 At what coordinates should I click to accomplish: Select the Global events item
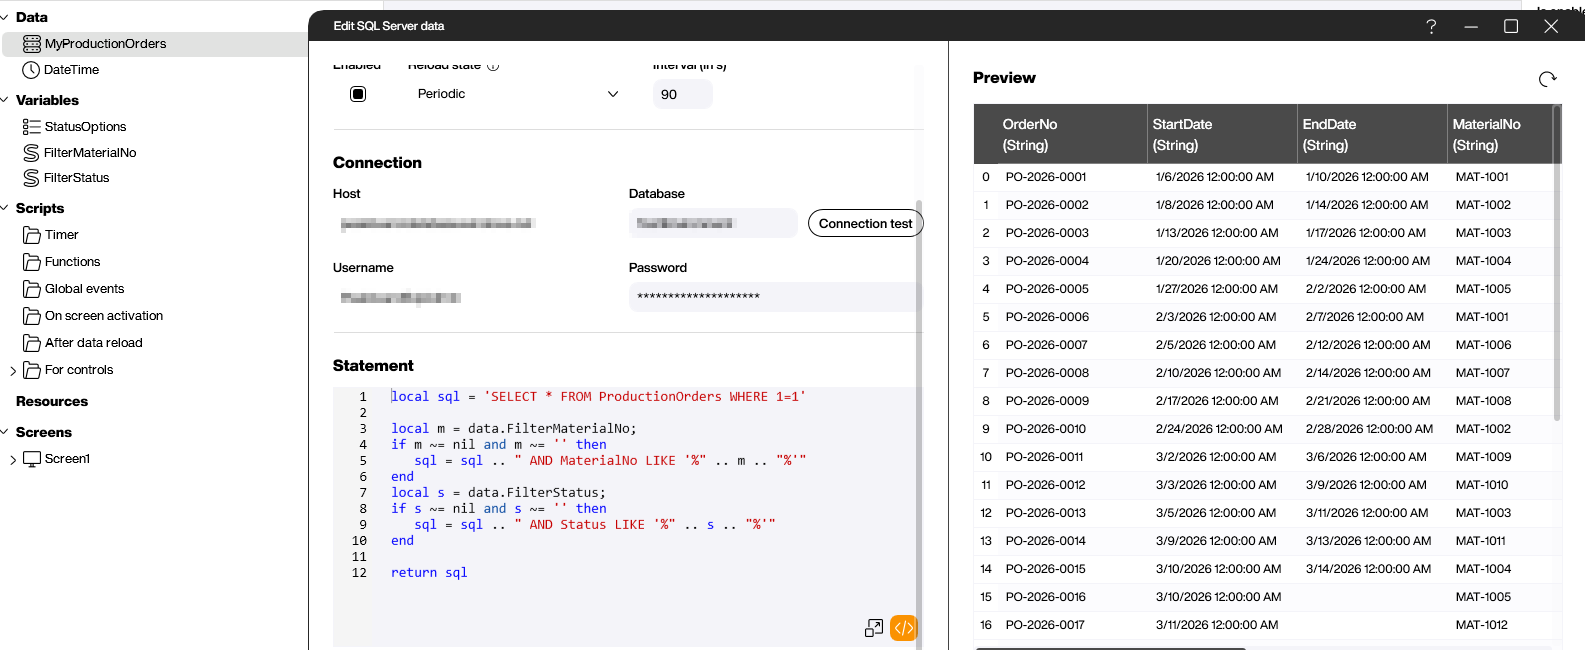point(84,289)
